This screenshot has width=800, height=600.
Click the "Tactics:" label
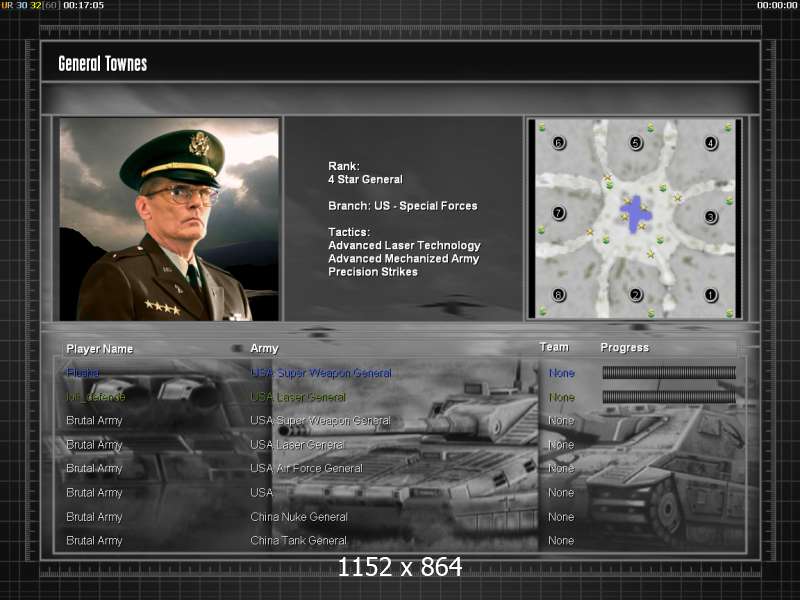(x=349, y=232)
